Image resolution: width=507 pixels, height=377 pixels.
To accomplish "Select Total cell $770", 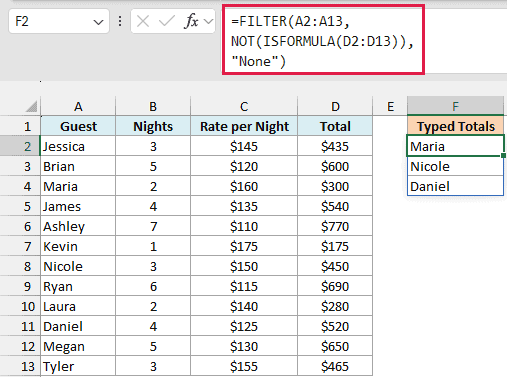I will pos(335,226).
